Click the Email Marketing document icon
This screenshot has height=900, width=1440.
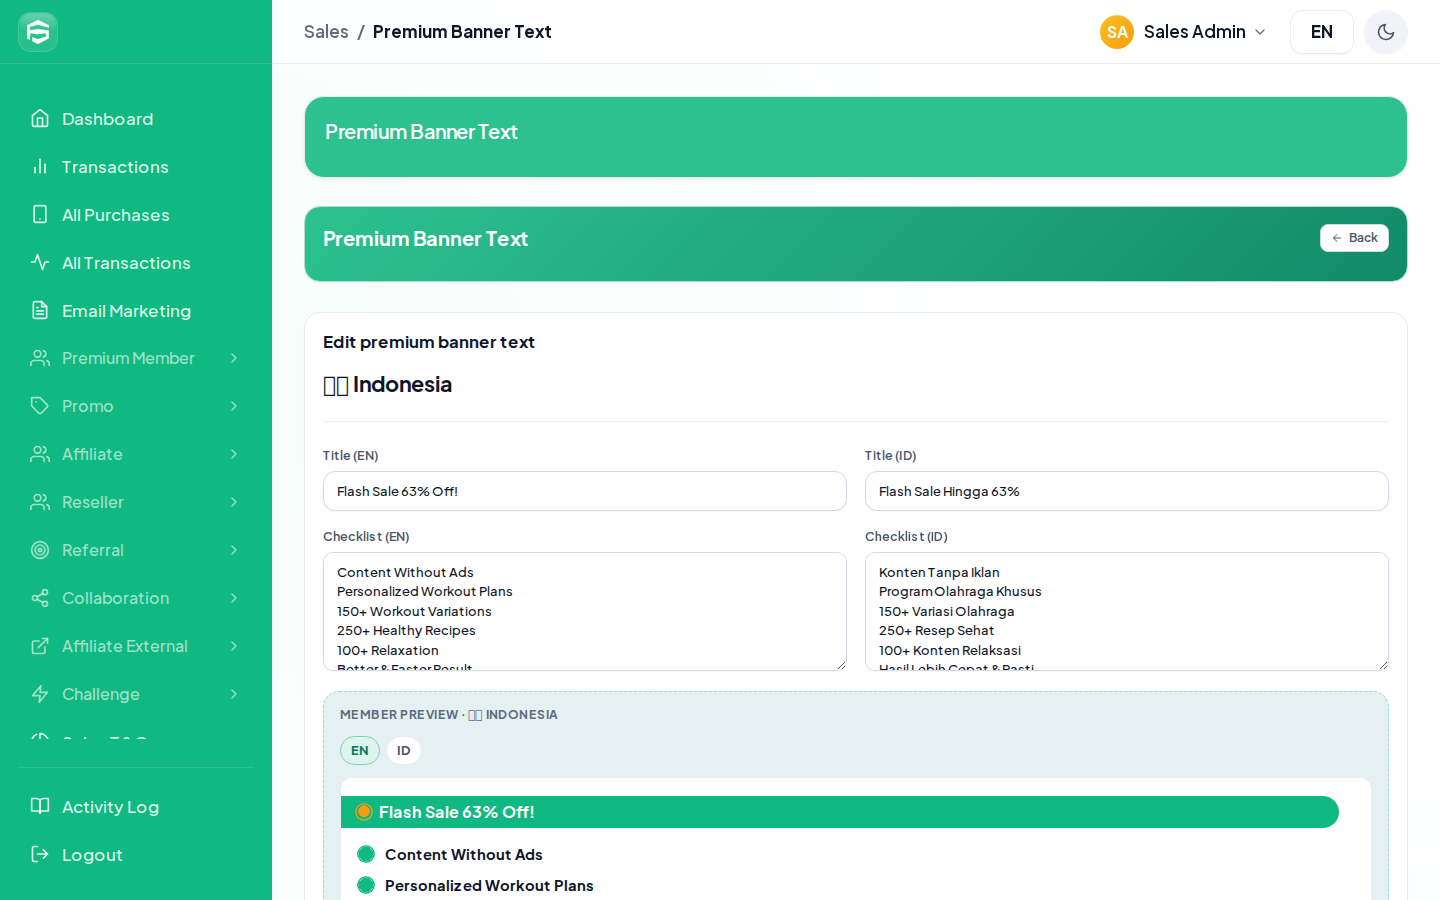(x=40, y=311)
